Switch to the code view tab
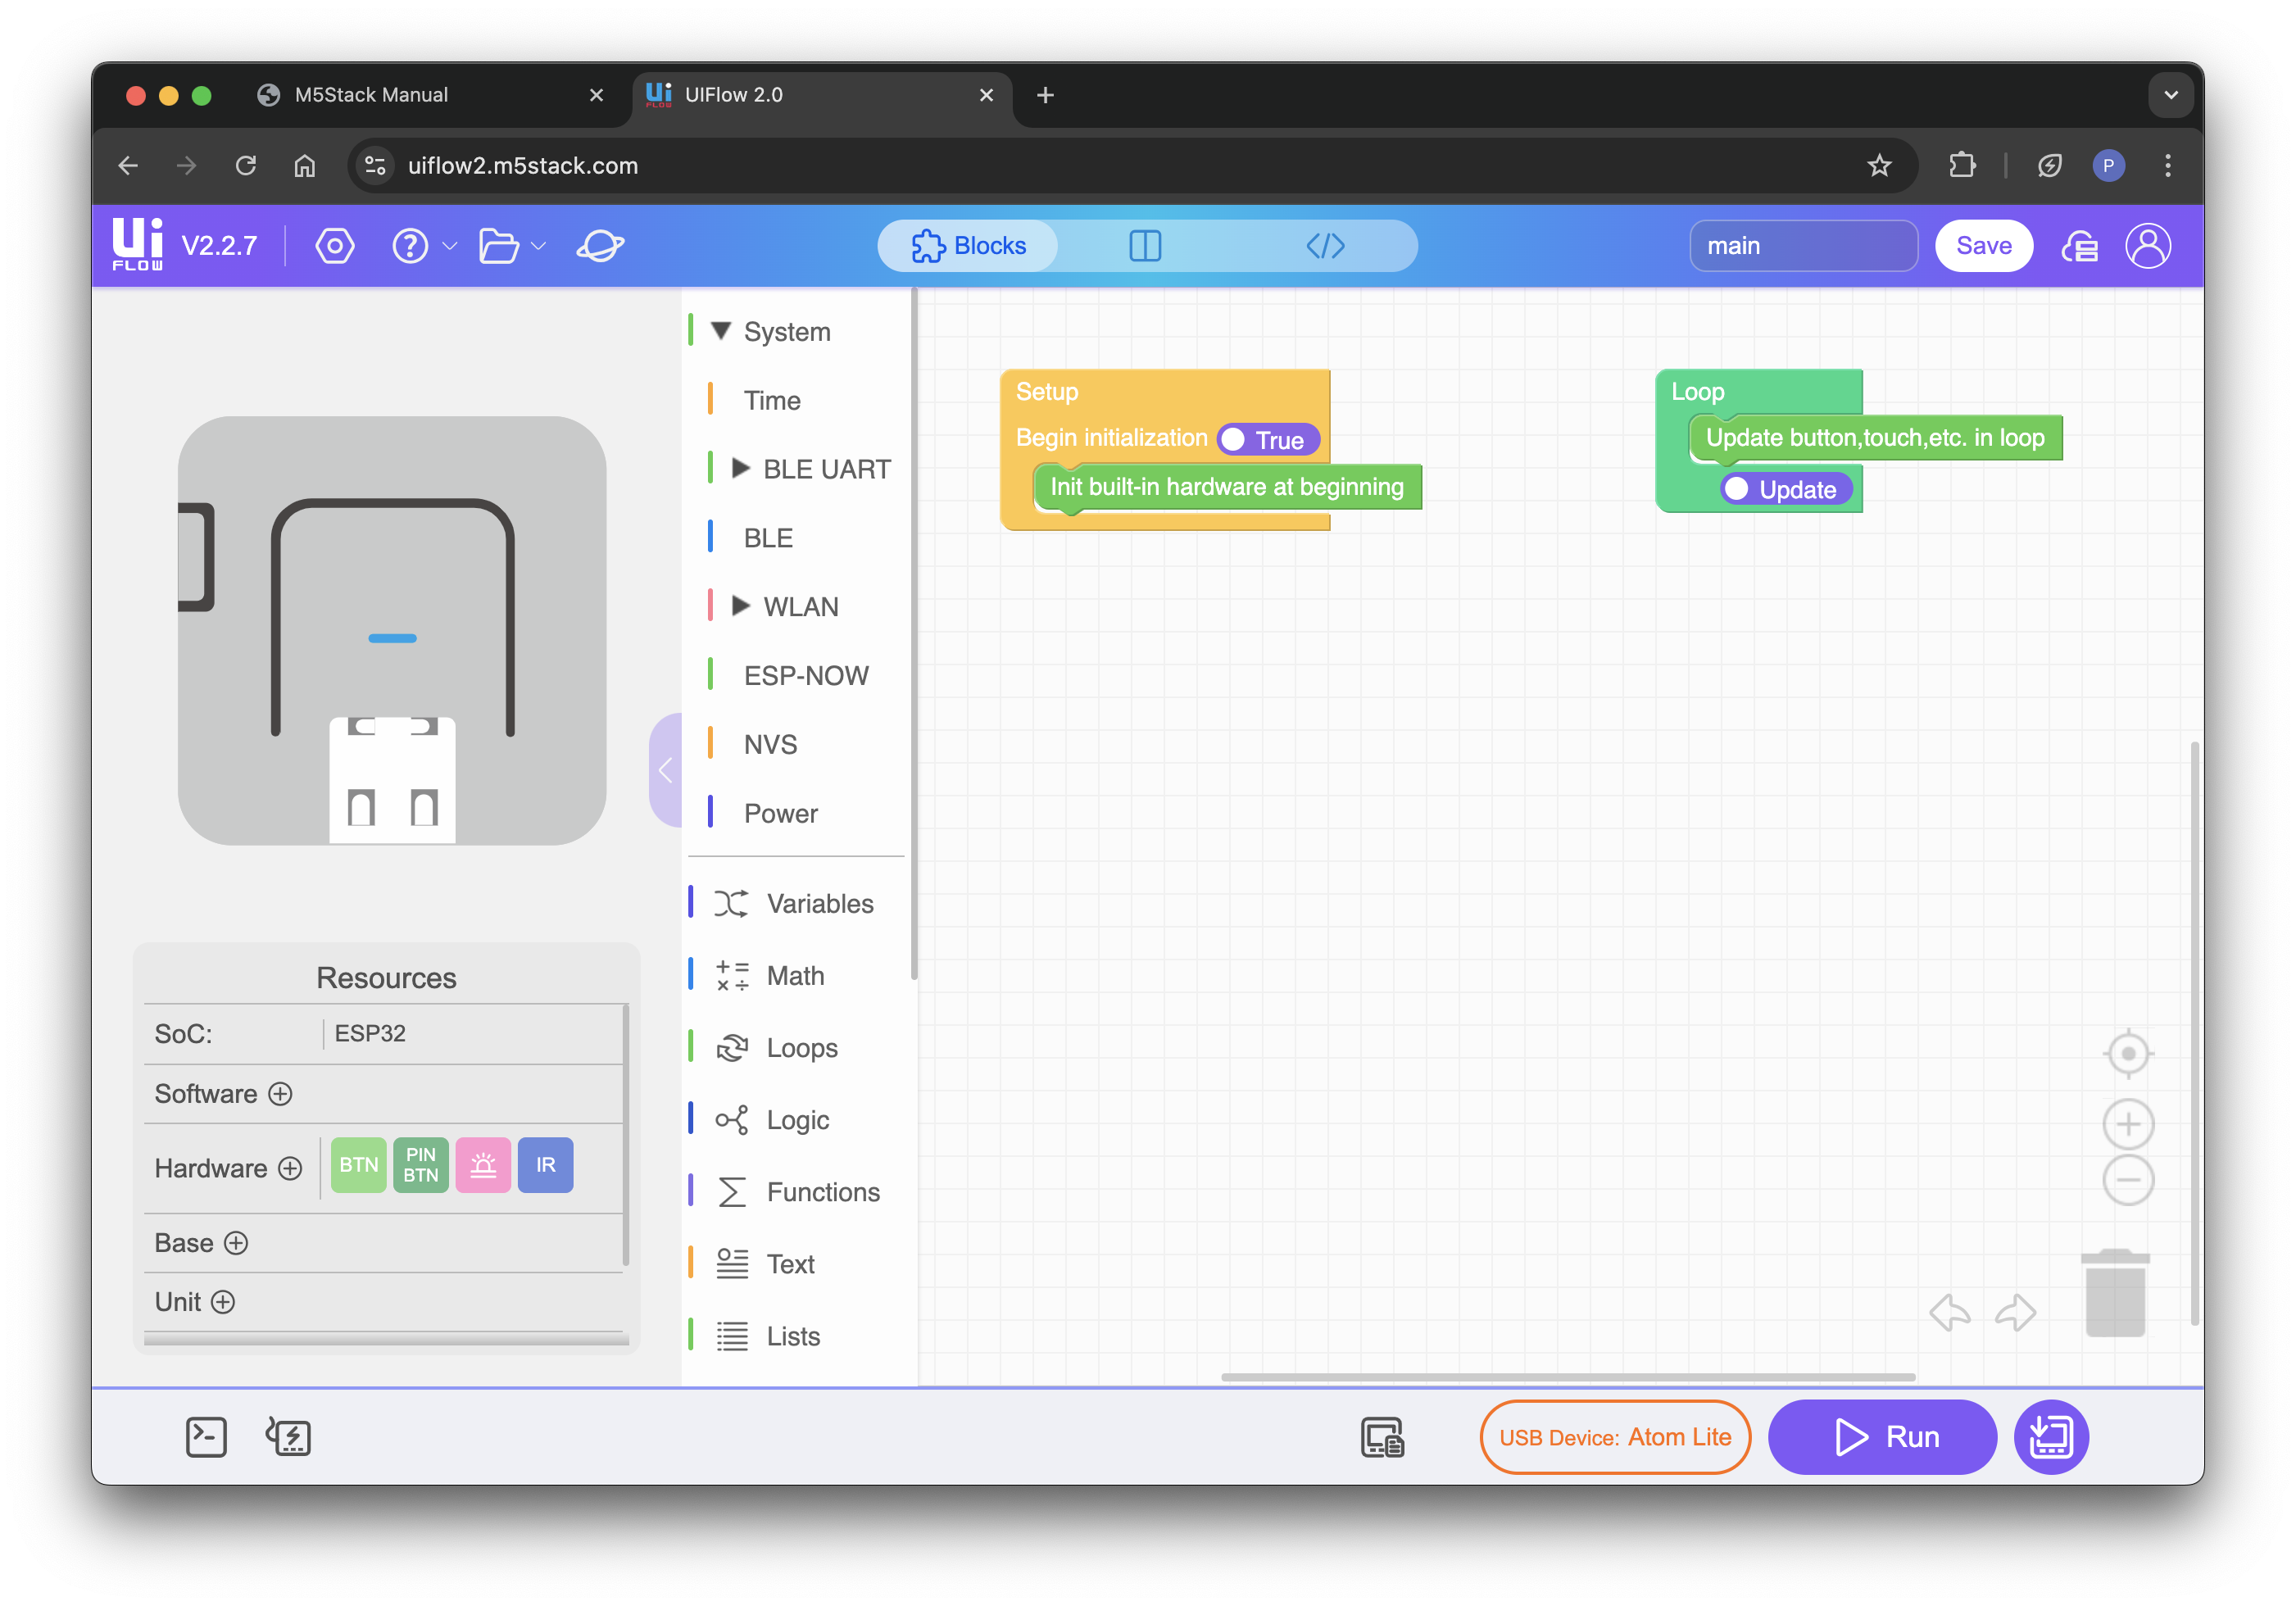Image resolution: width=2296 pixels, height=1606 pixels. 1325,246
